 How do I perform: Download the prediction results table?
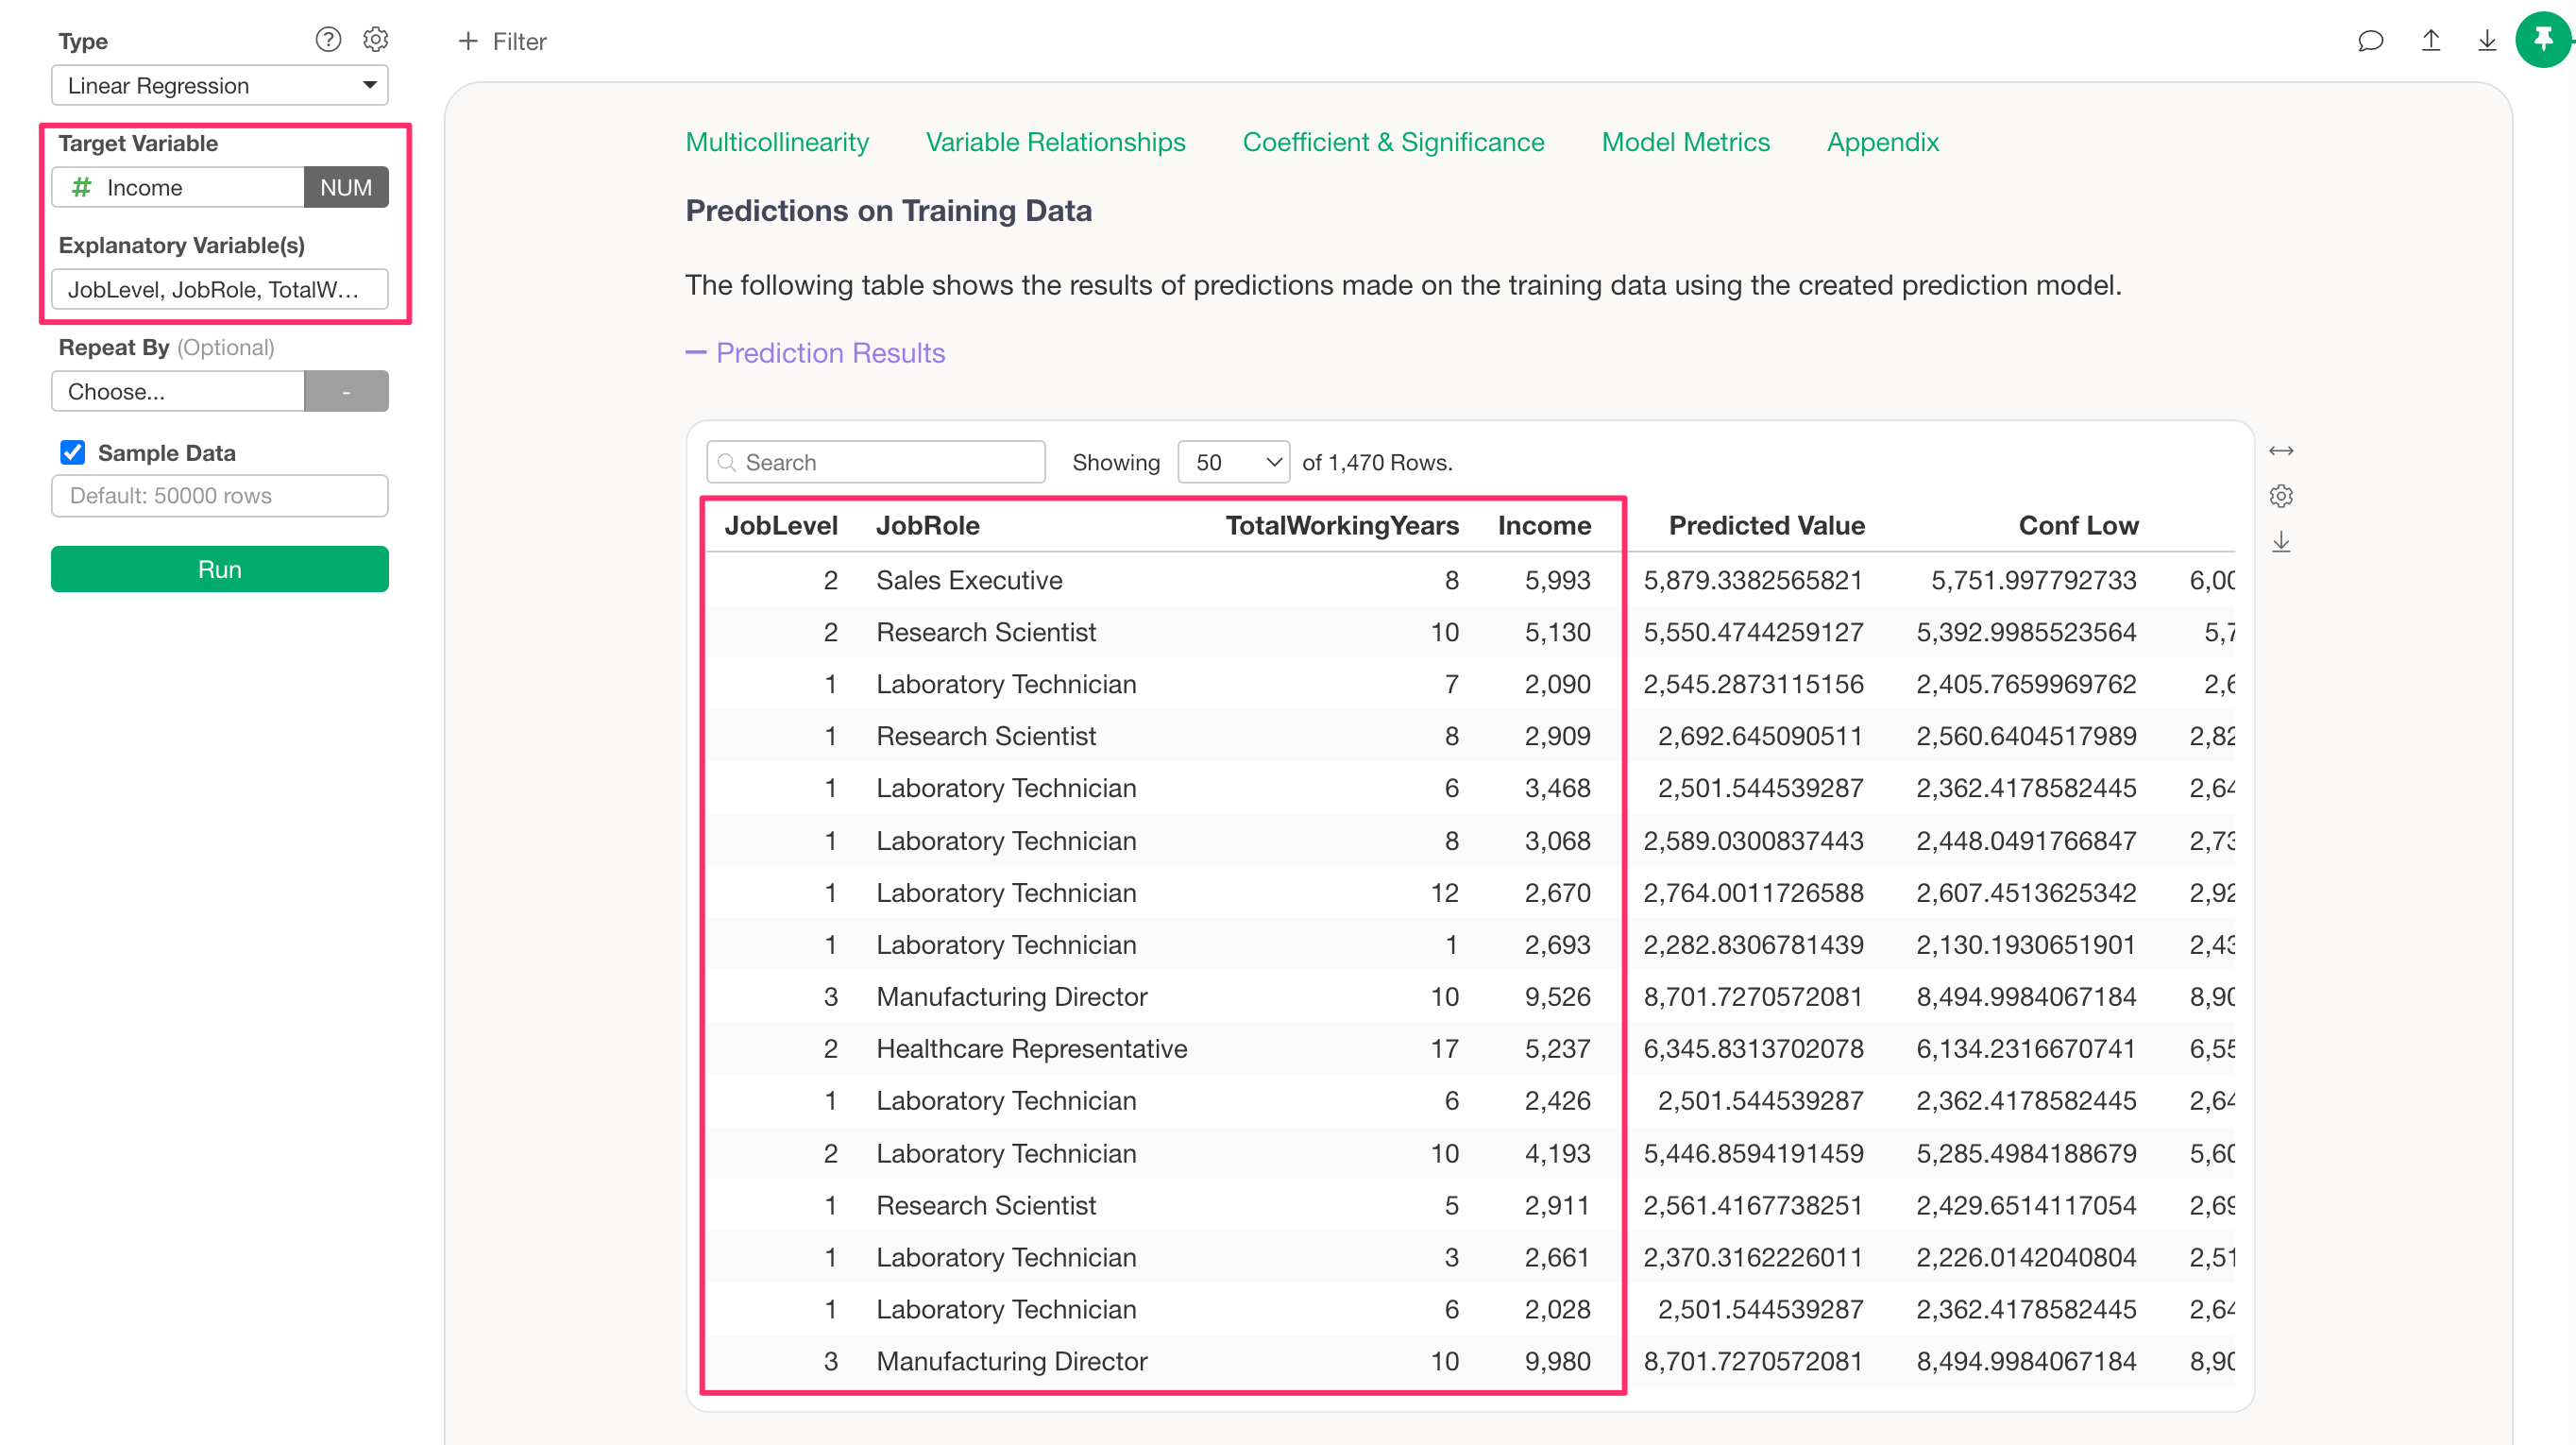(2281, 542)
